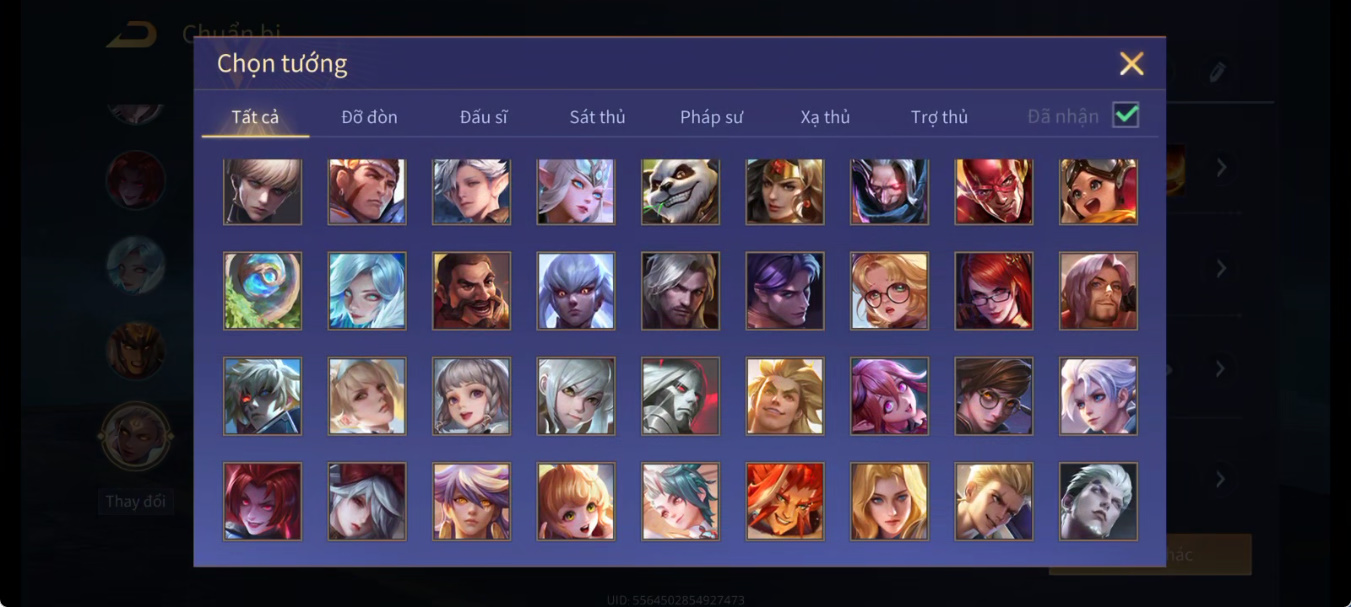Open the Sát thủ tab

click(597, 117)
